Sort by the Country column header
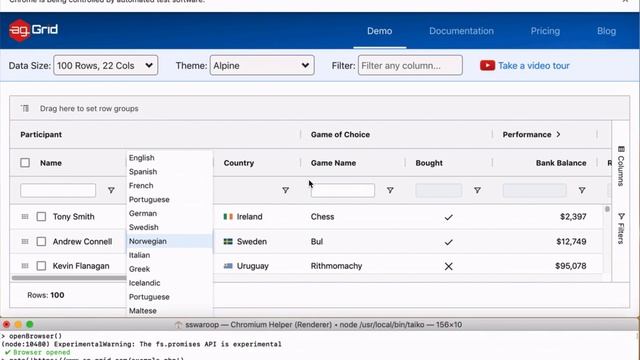 (239, 163)
